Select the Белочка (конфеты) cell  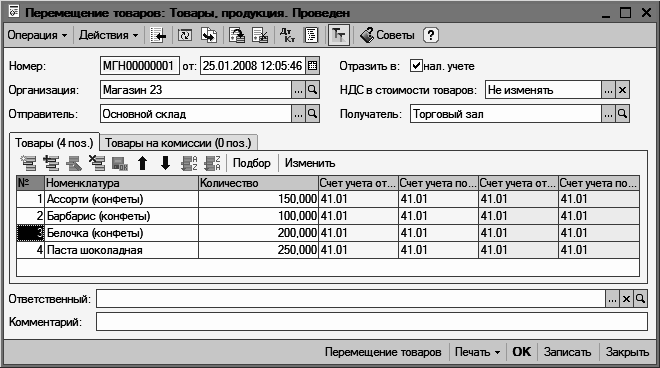click(x=121, y=233)
